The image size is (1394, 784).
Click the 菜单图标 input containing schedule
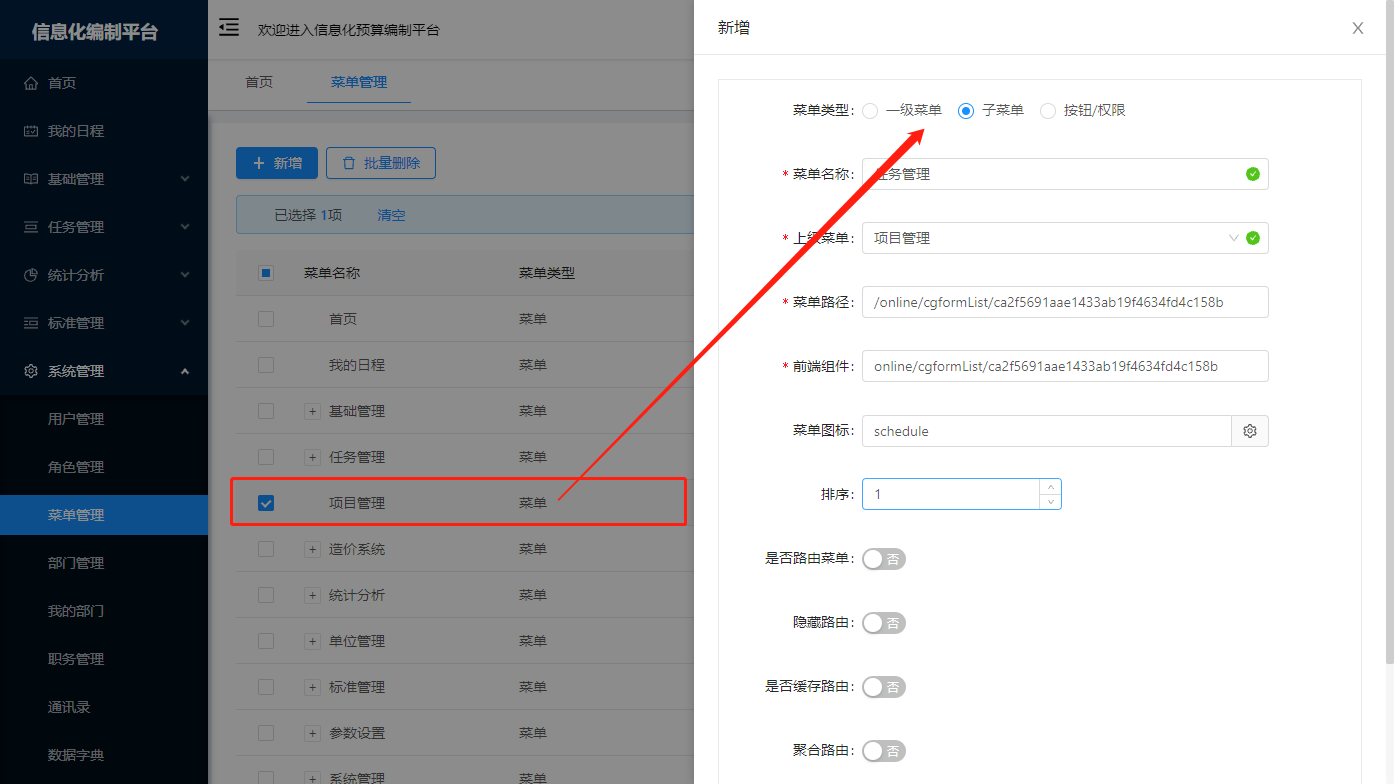pos(1046,431)
